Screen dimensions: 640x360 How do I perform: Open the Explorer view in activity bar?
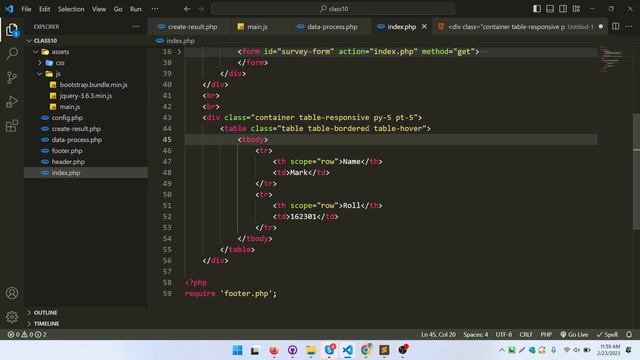pos(12,30)
